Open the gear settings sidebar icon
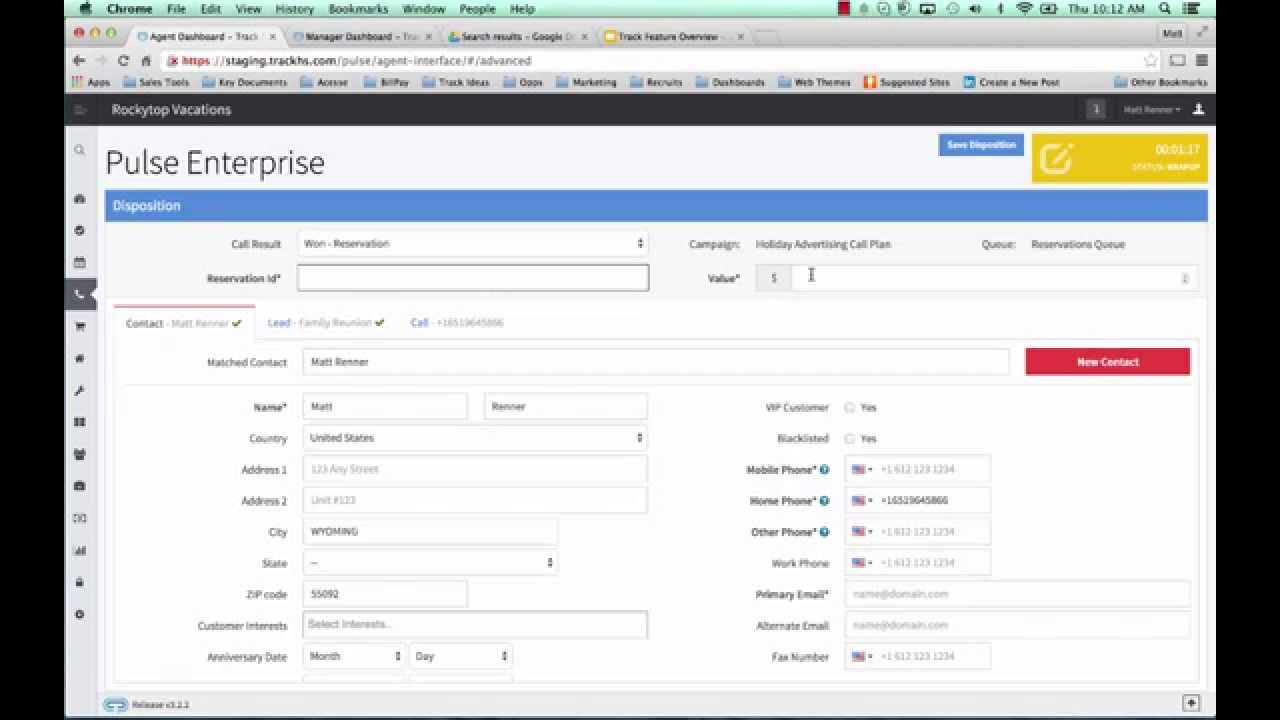Viewport: 1280px width, 720px height. [x=79, y=614]
